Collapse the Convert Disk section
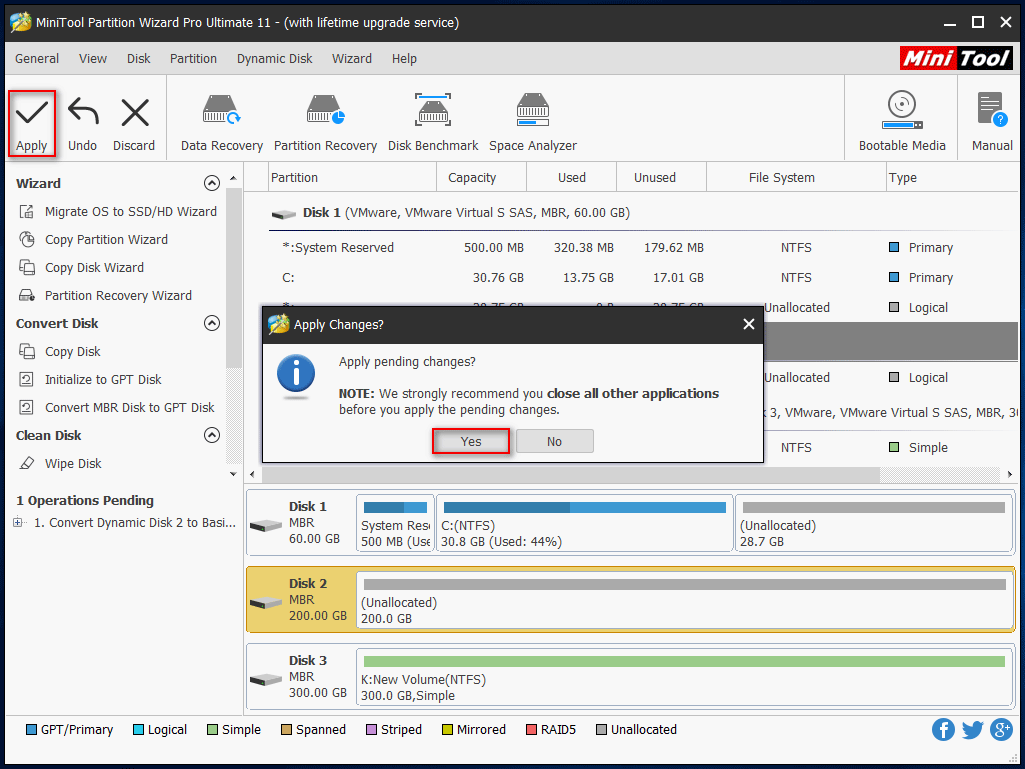Viewport: 1025px width, 769px height. click(x=212, y=323)
